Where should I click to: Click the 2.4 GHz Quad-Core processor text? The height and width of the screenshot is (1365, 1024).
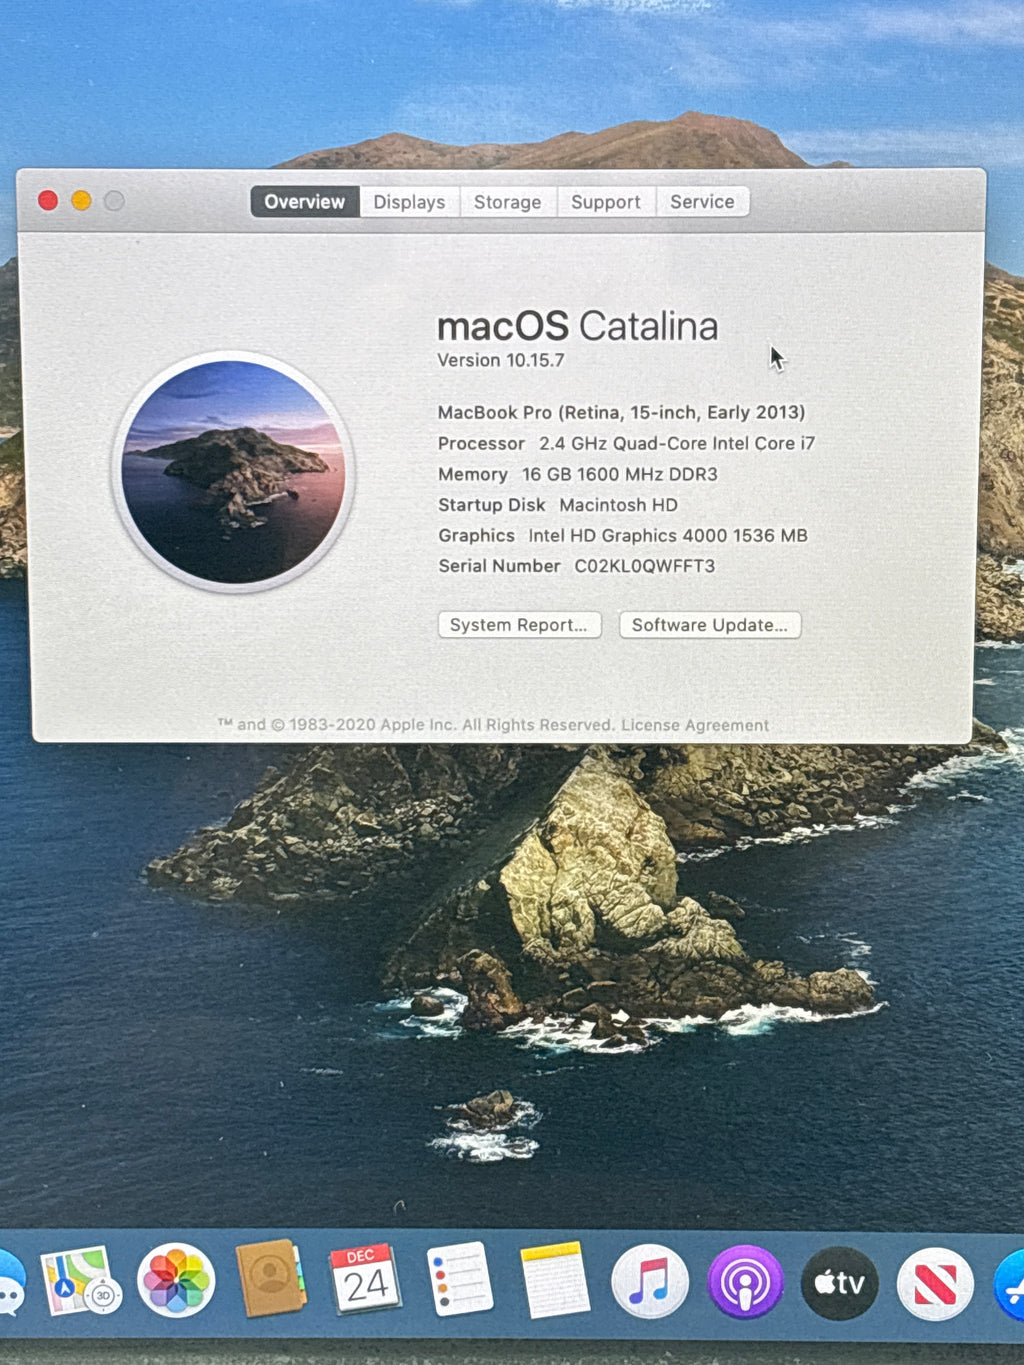pos(677,443)
